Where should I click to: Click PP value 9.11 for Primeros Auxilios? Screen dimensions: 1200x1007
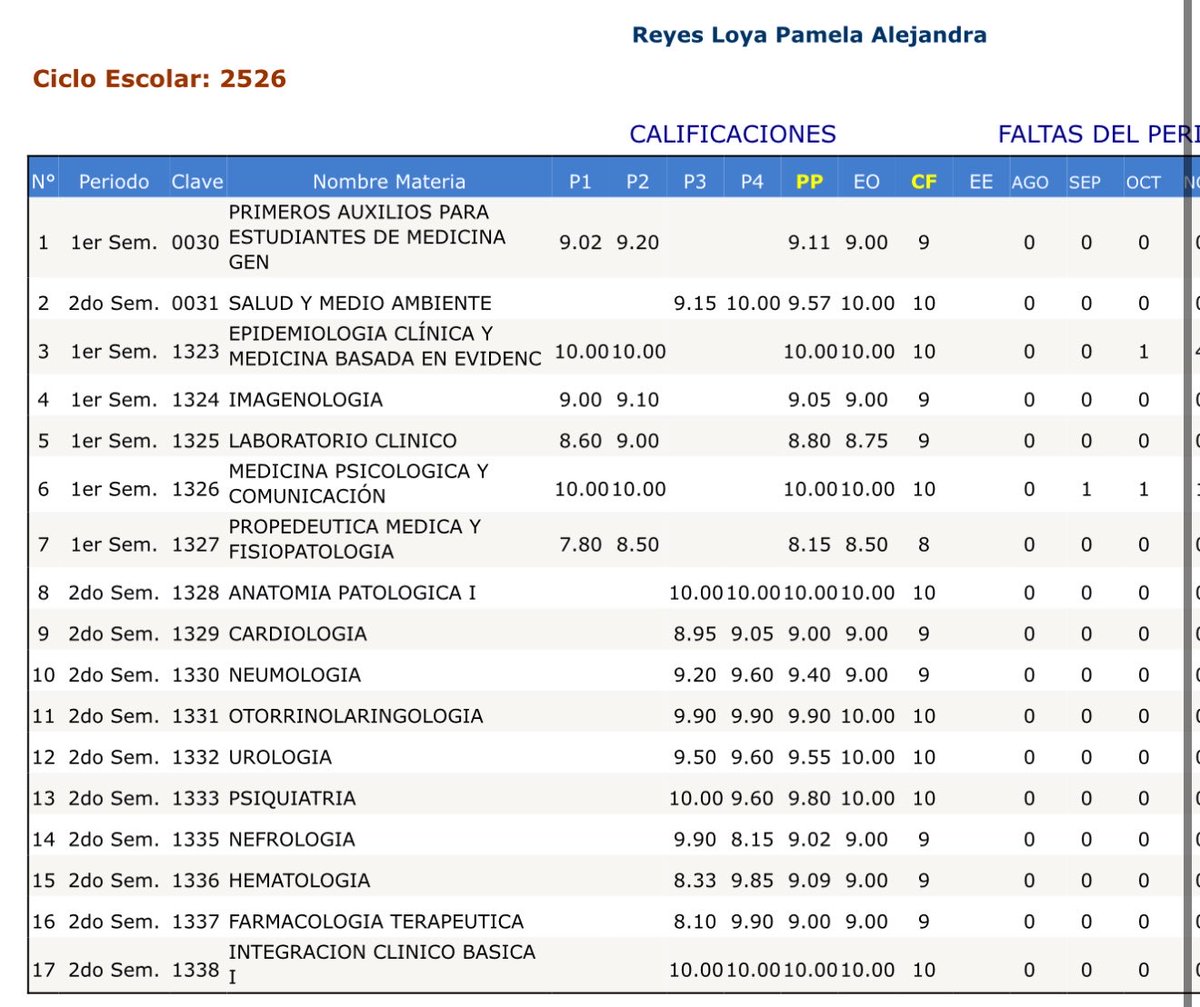point(809,243)
